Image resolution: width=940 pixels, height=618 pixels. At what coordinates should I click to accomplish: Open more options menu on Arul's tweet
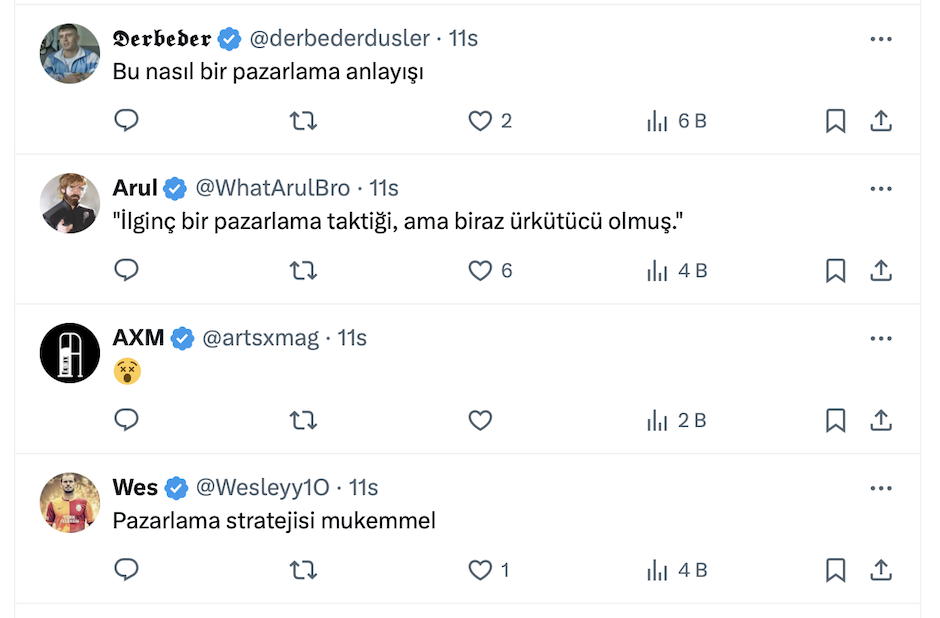(x=880, y=189)
